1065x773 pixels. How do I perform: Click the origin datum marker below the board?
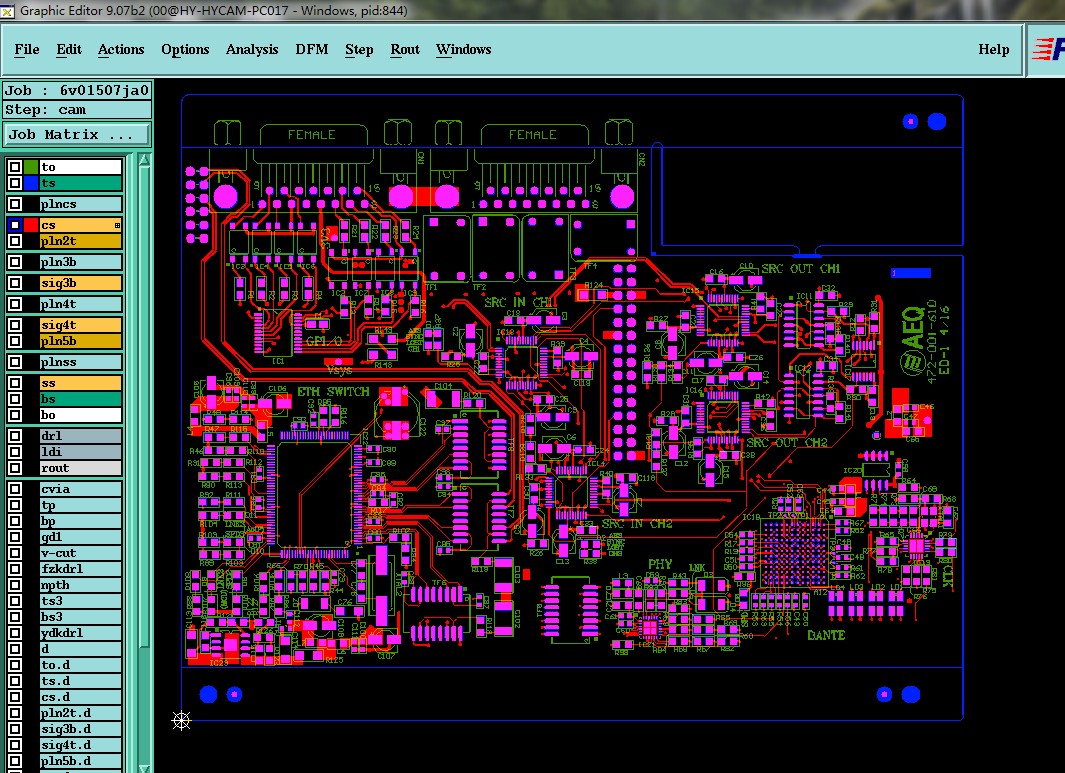click(181, 721)
